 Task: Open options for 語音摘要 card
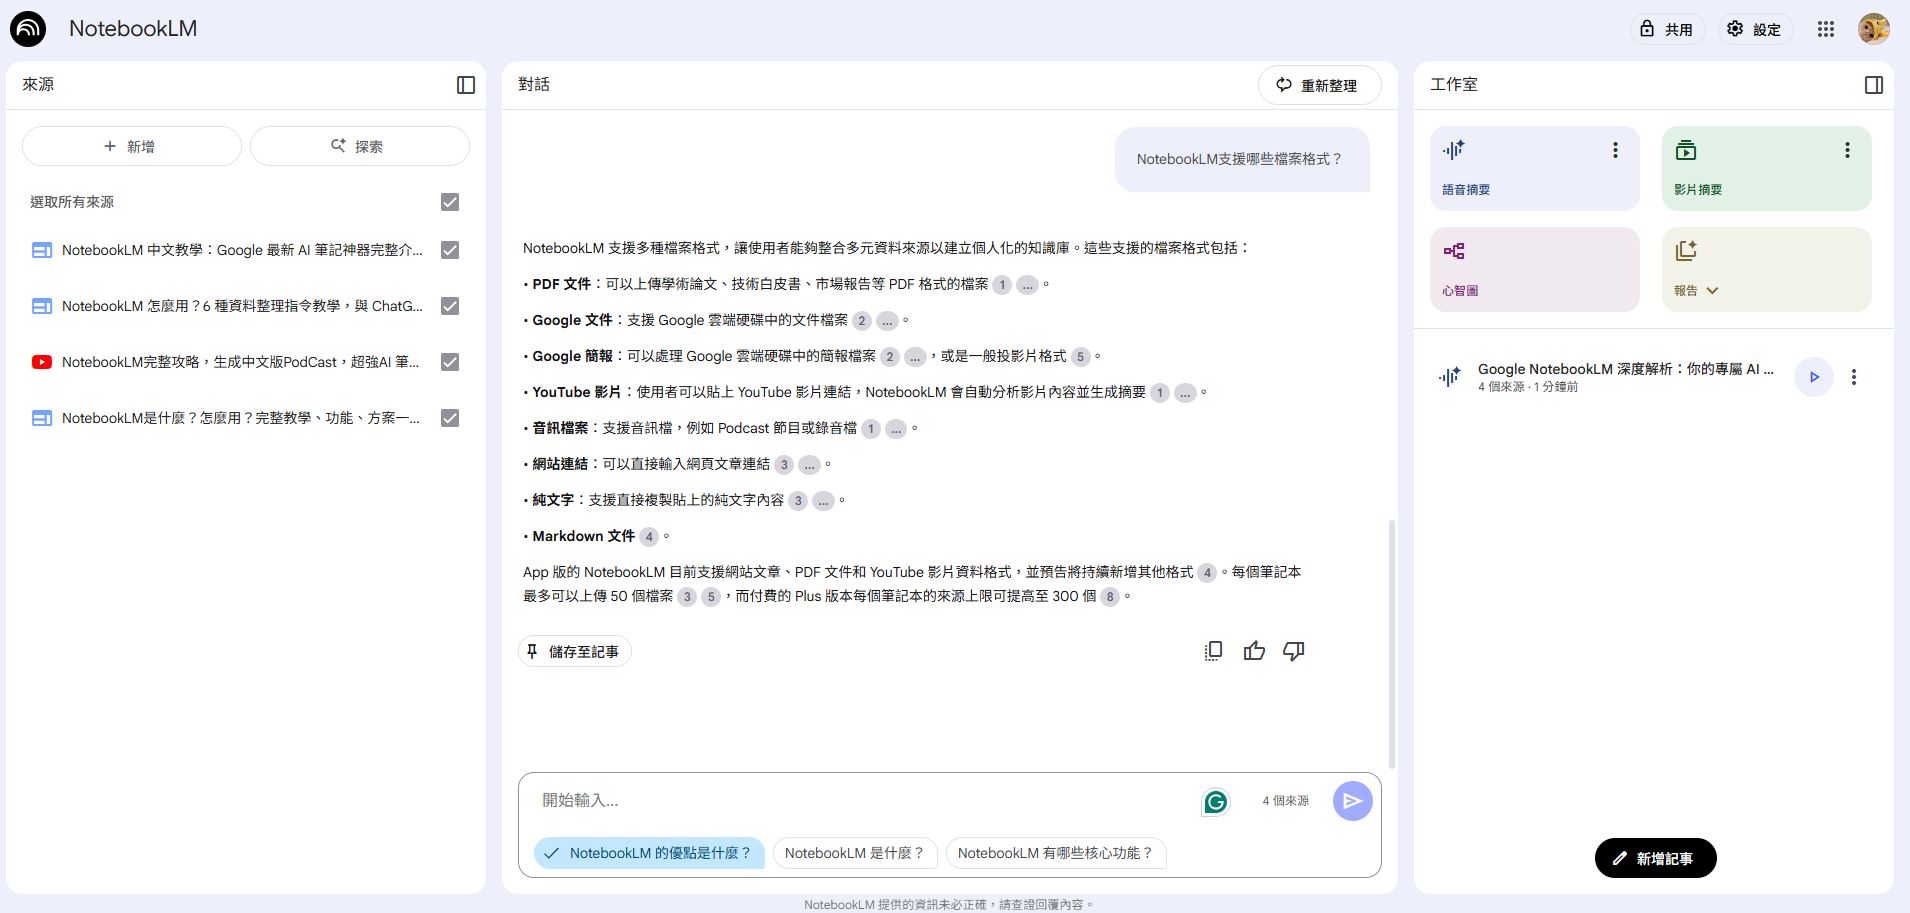[x=1615, y=150]
